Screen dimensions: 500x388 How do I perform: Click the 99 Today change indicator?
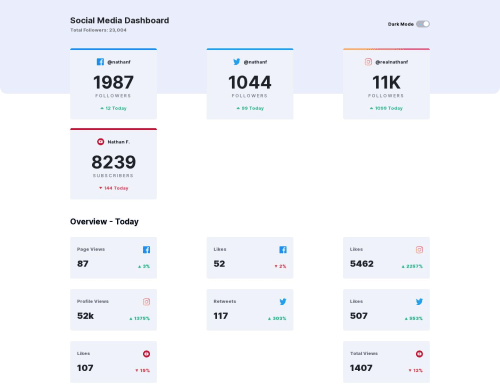250,108
